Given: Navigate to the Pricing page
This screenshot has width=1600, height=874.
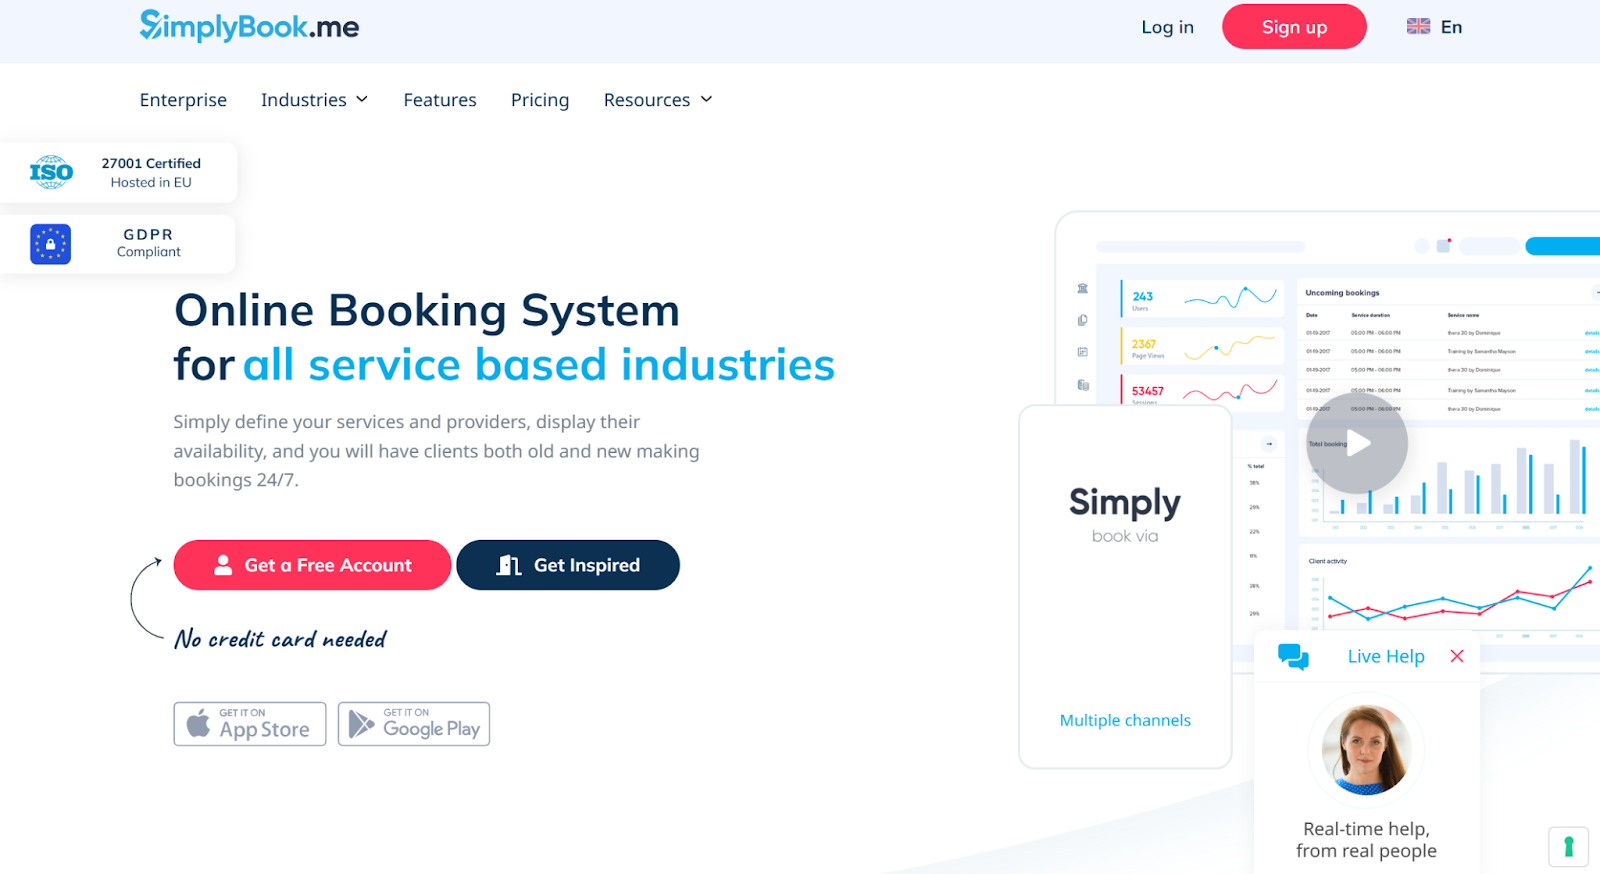Looking at the screenshot, I should (x=540, y=100).
